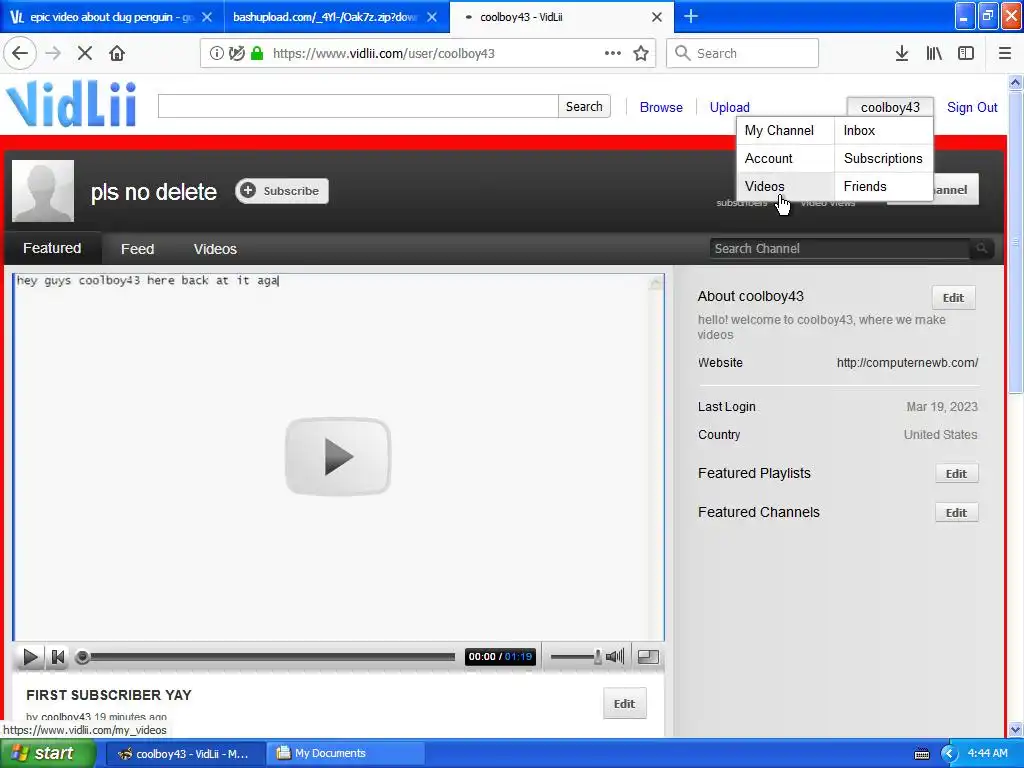Viewport: 1024px width, 768px height.
Task: Click the 4:44 AM taskbar clock
Action: pos(987,753)
